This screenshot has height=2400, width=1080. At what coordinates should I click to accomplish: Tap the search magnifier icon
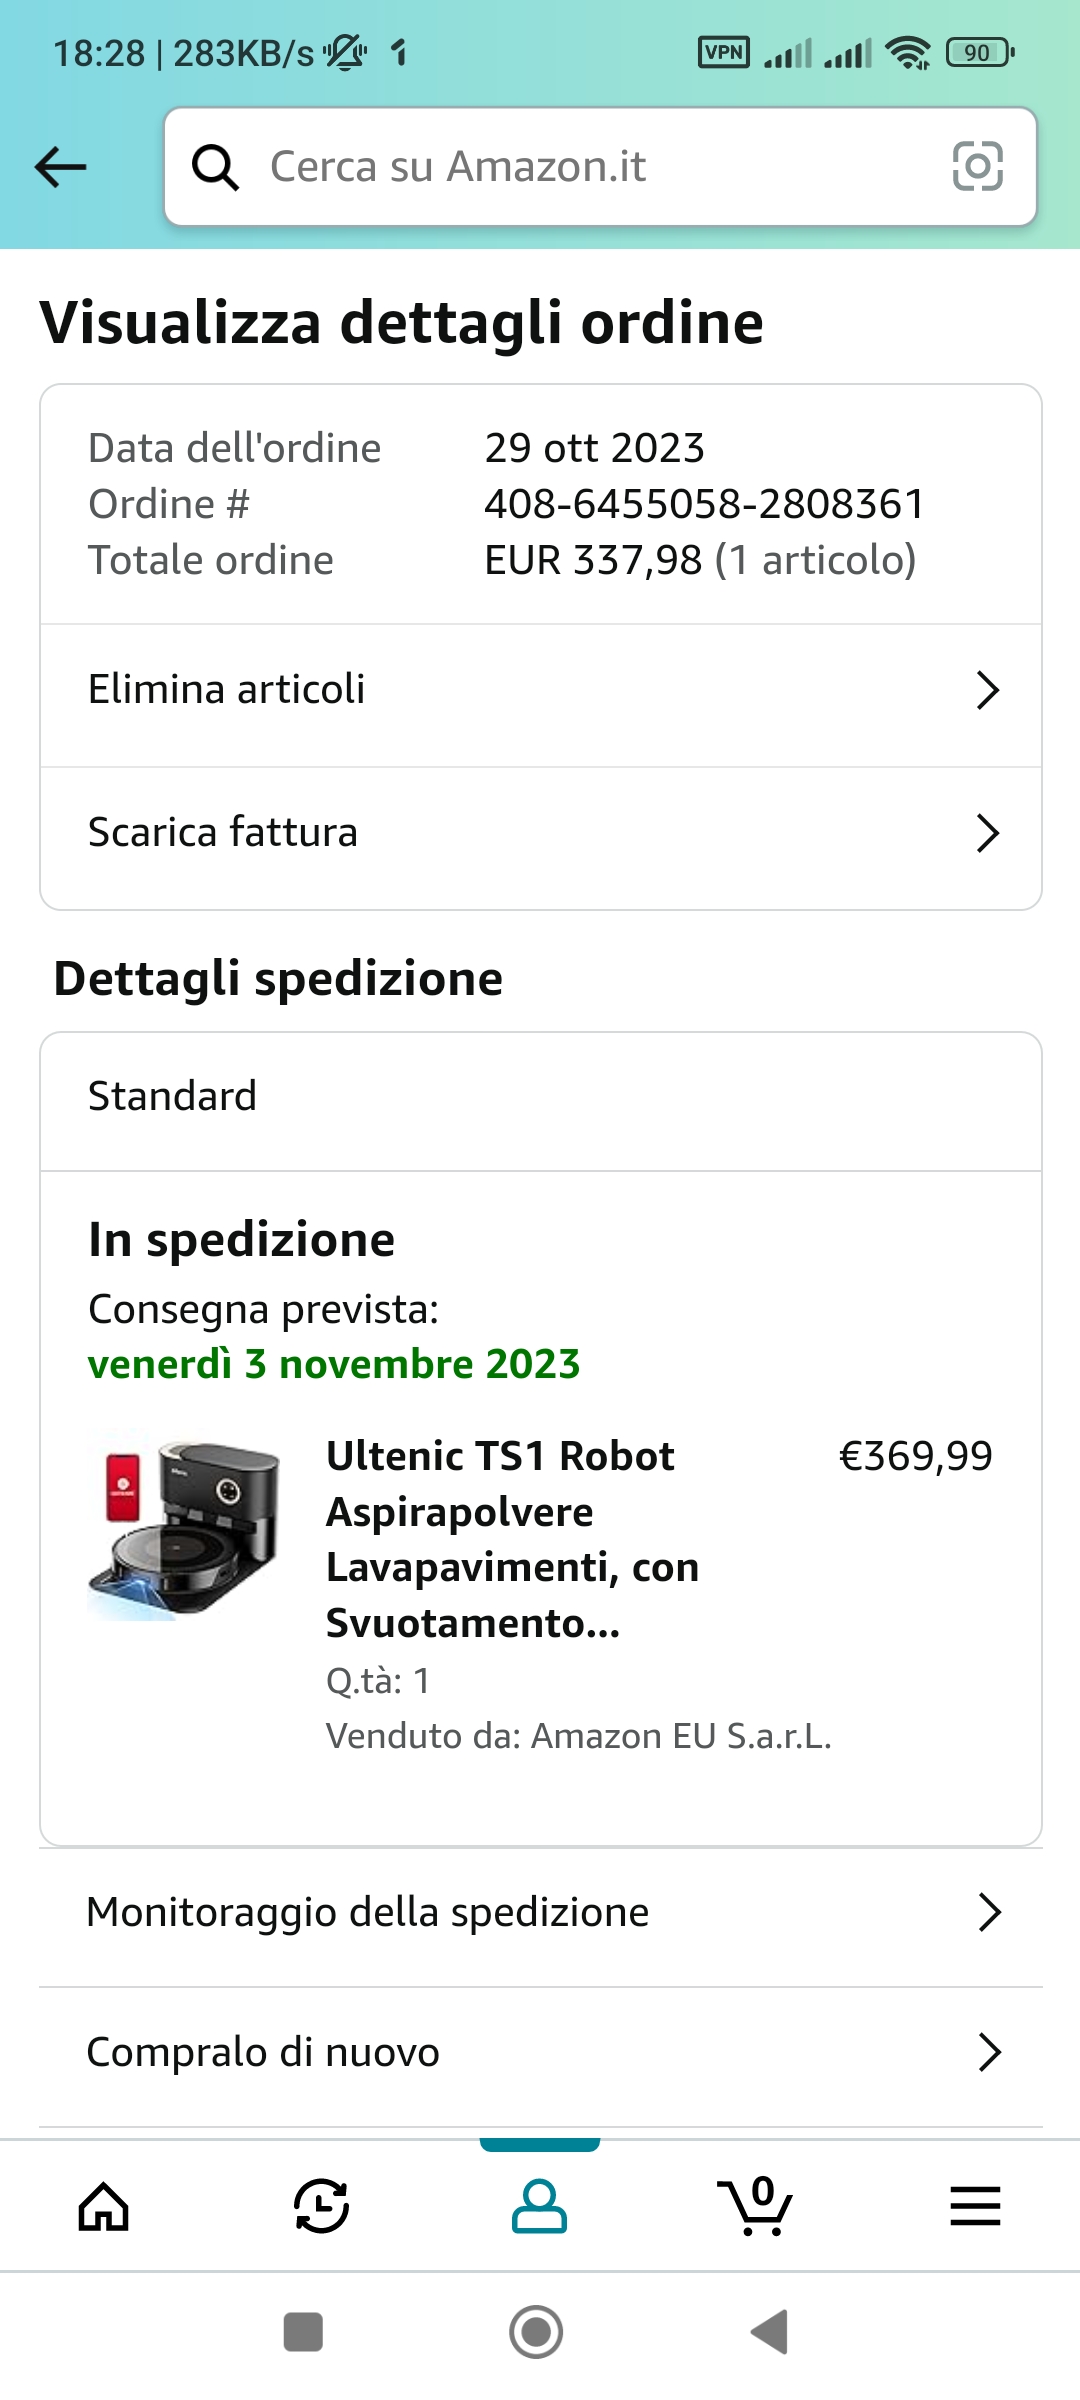[x=215, y=167]
